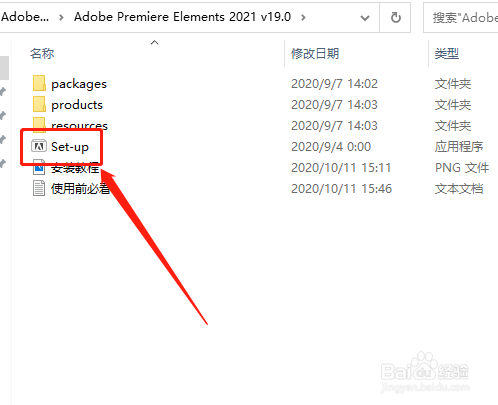The height and width of the screenshot is (405, 498).
Task: Click the first pin icon in sidebar
Action: (x=3, y=92)
